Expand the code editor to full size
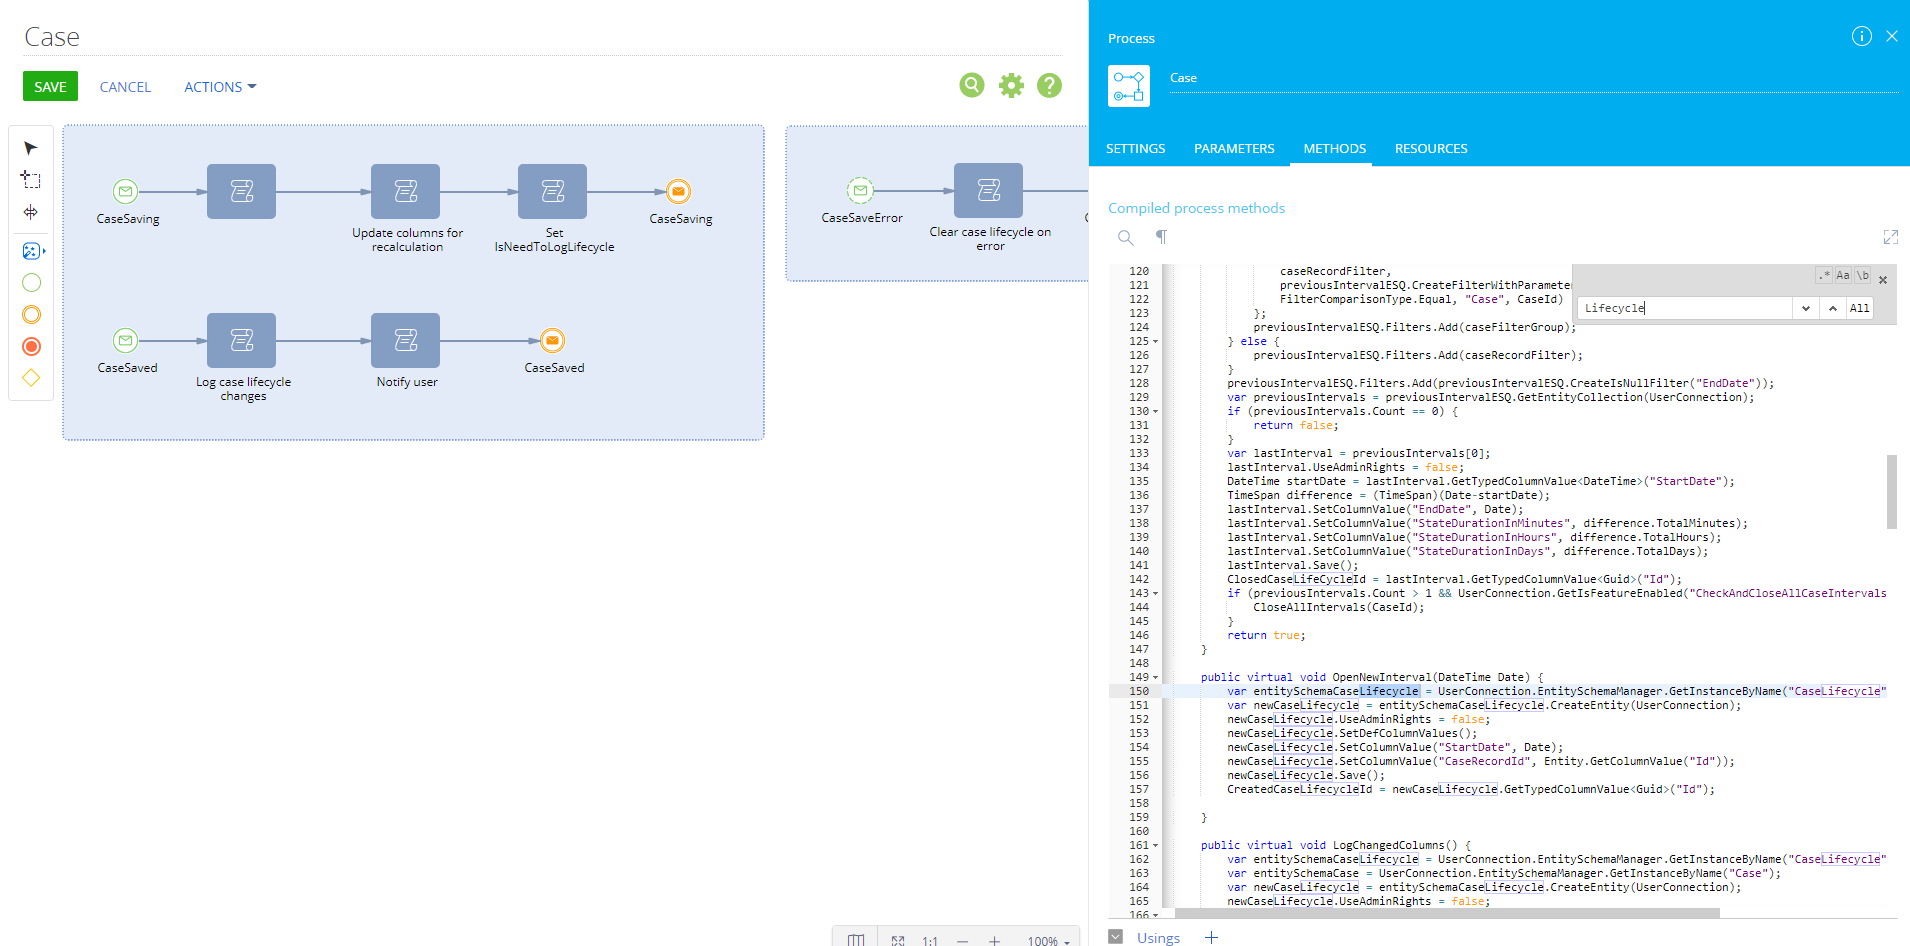This screenshot has height=946, width=1910. point(1890,237)
